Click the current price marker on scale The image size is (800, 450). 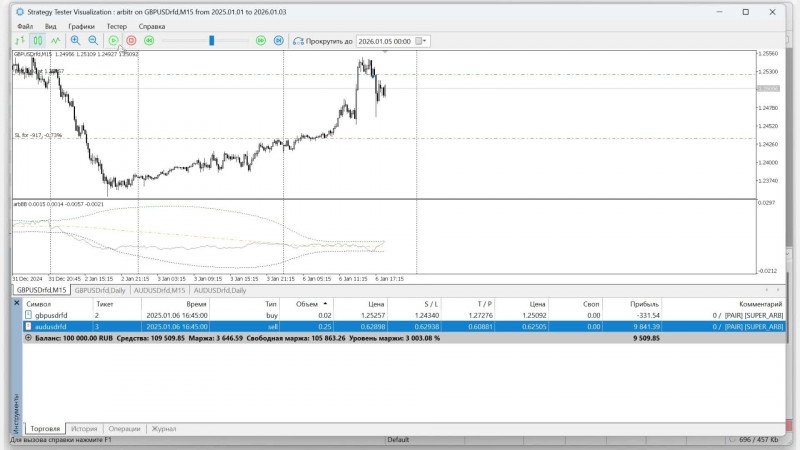[x=769, y=88]
